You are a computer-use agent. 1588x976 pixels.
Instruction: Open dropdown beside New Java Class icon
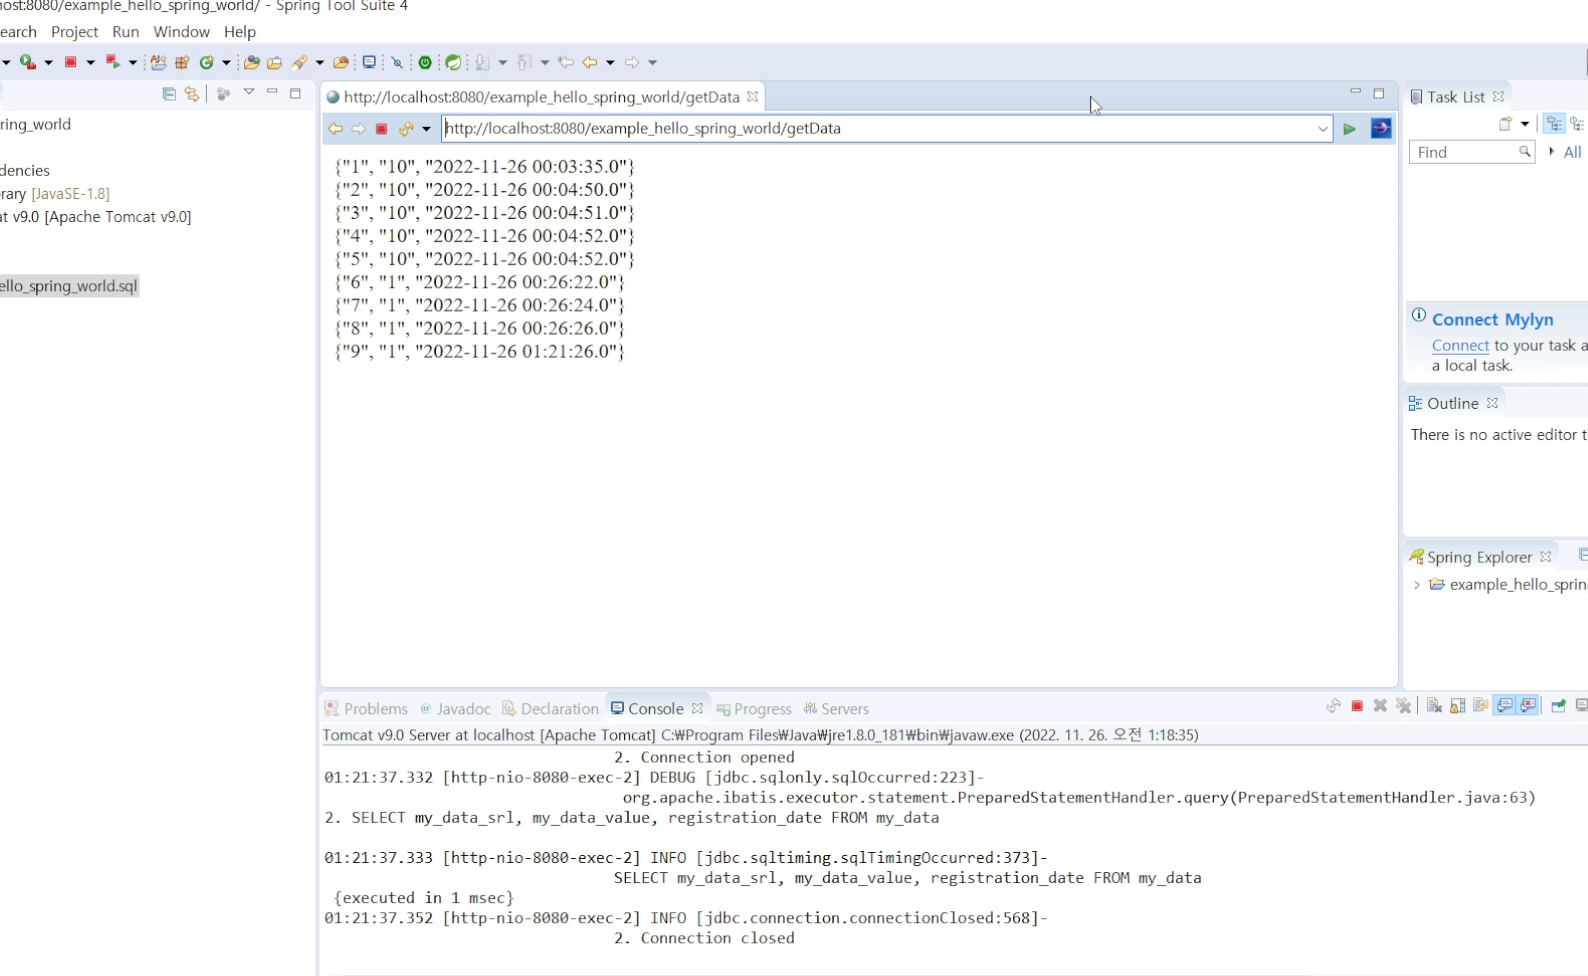coord(227,62)
